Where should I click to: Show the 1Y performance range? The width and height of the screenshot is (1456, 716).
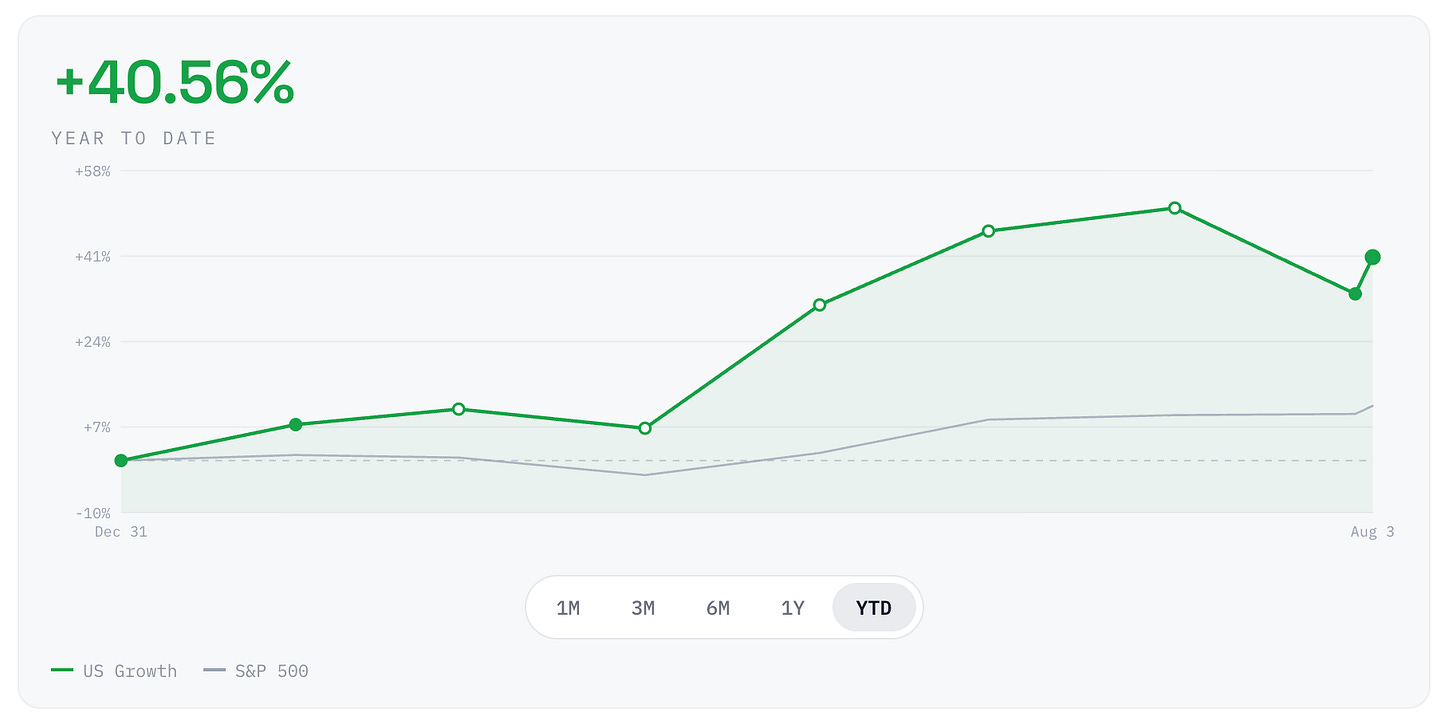coord(793,607)
